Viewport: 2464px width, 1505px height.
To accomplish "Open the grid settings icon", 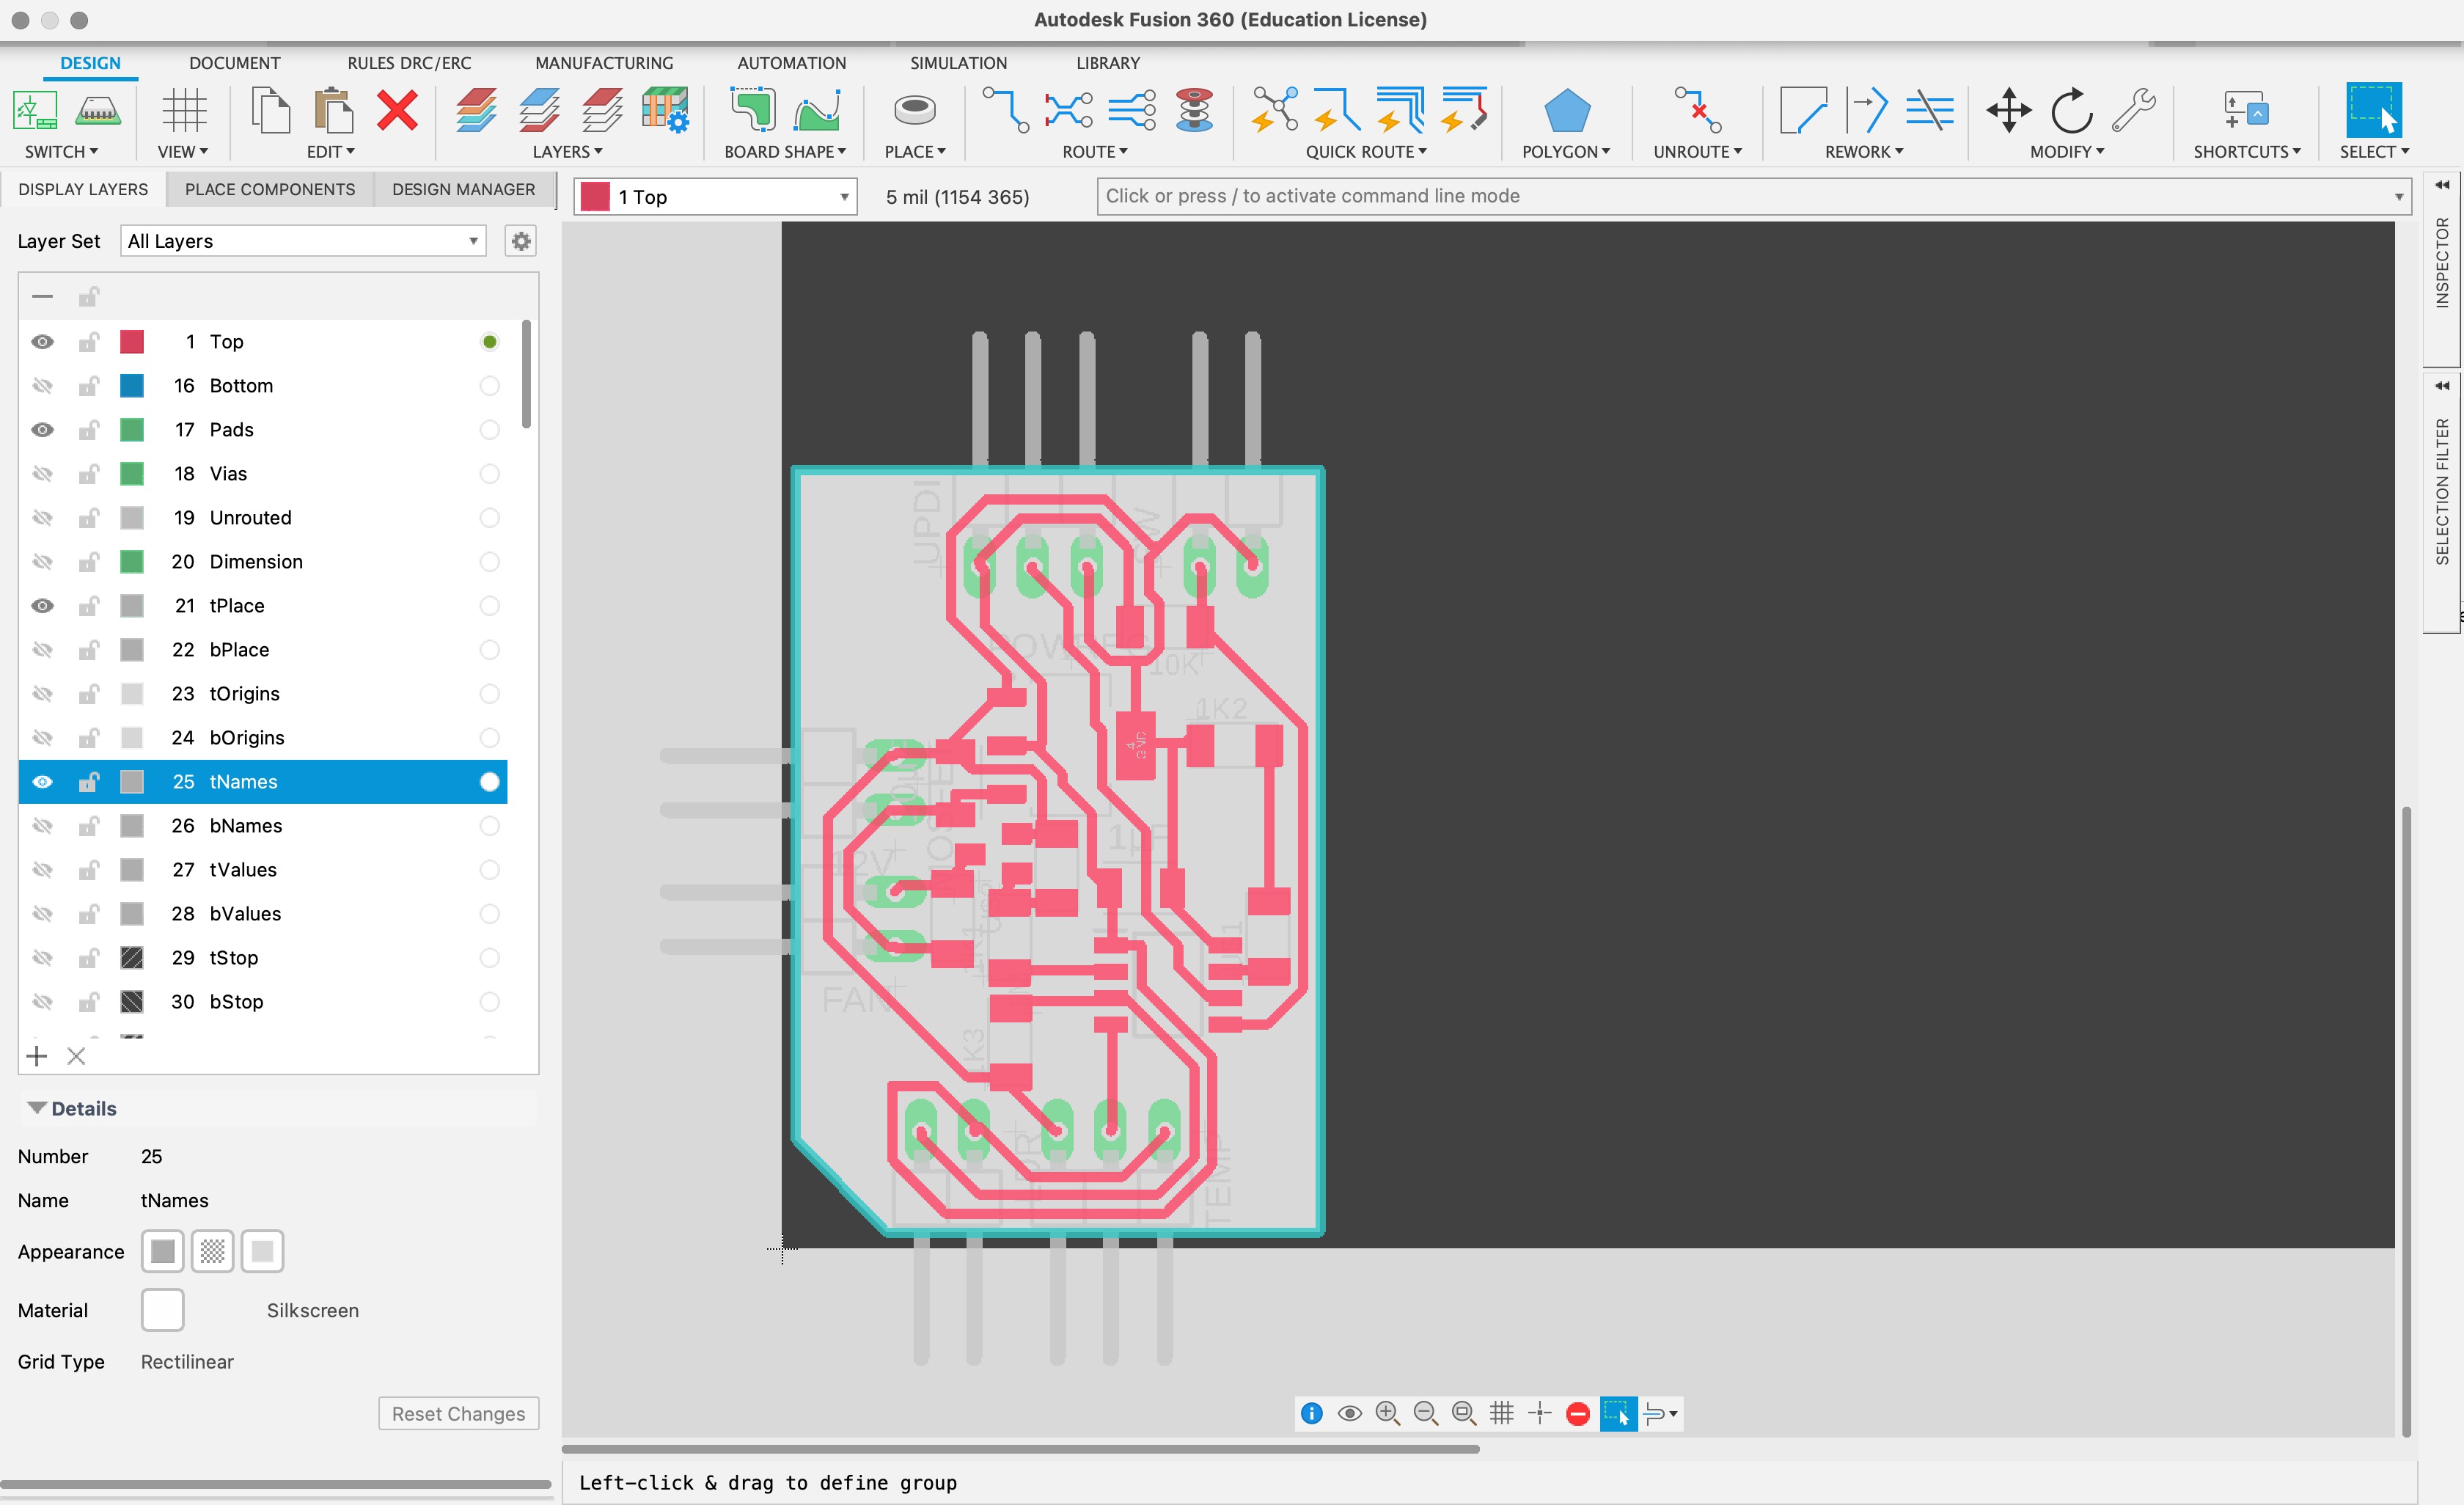I will (184, 110).
